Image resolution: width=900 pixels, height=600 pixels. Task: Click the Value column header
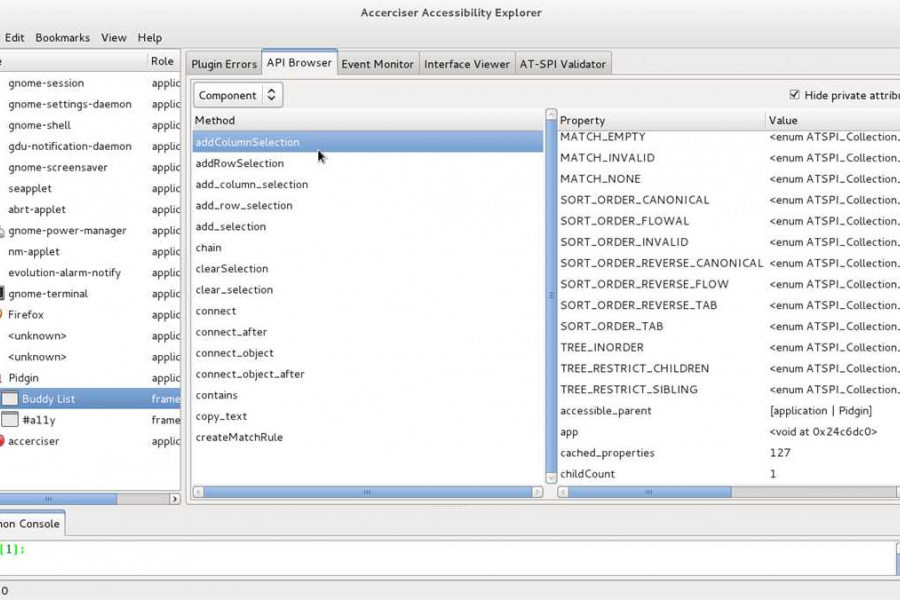coord(832,121)
